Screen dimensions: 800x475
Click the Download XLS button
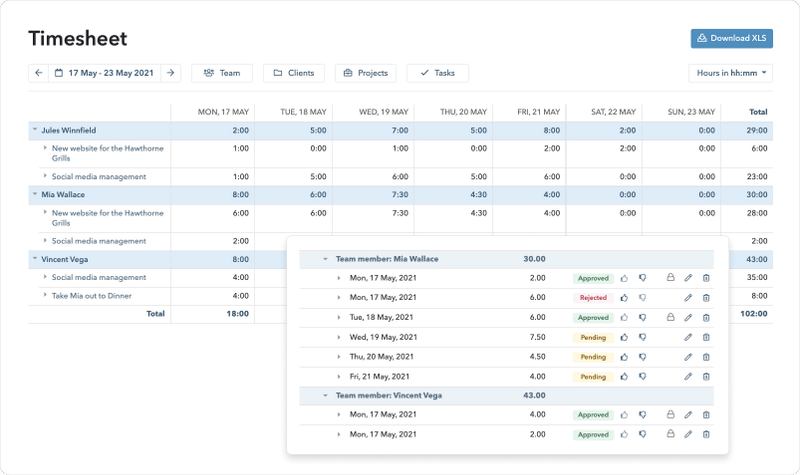pyautogui.click(x=731, y=38)
